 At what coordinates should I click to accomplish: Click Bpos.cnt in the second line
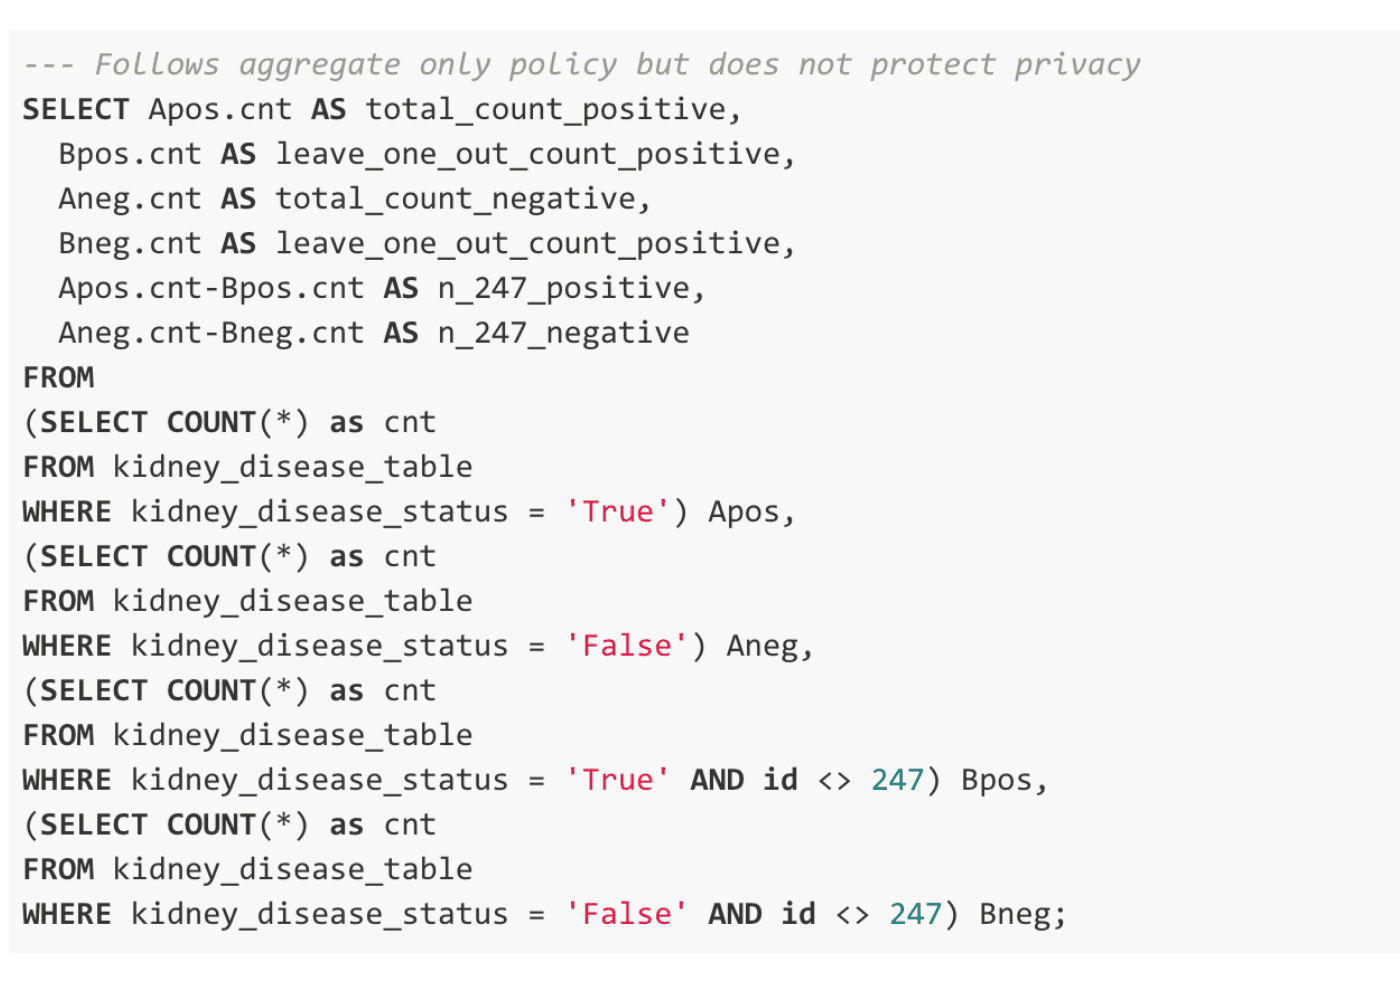[x=129, y=154]
